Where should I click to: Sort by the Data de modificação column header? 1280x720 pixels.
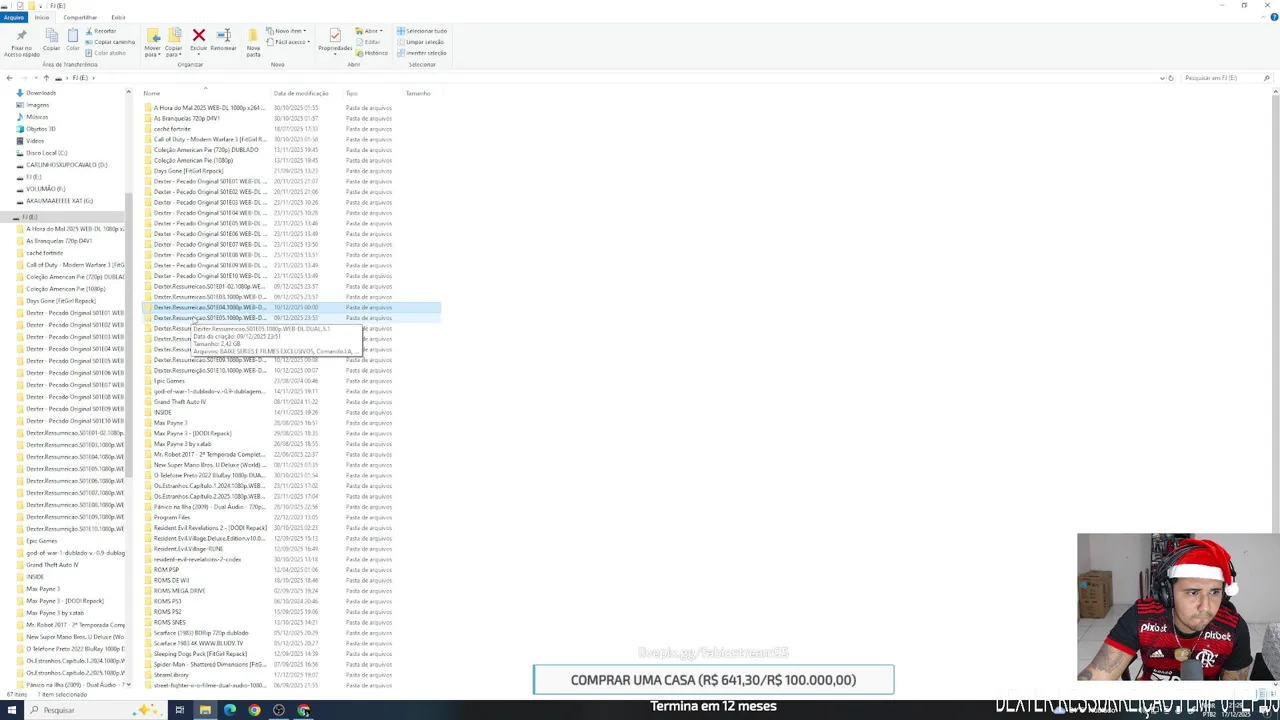[x=301, y=93]
